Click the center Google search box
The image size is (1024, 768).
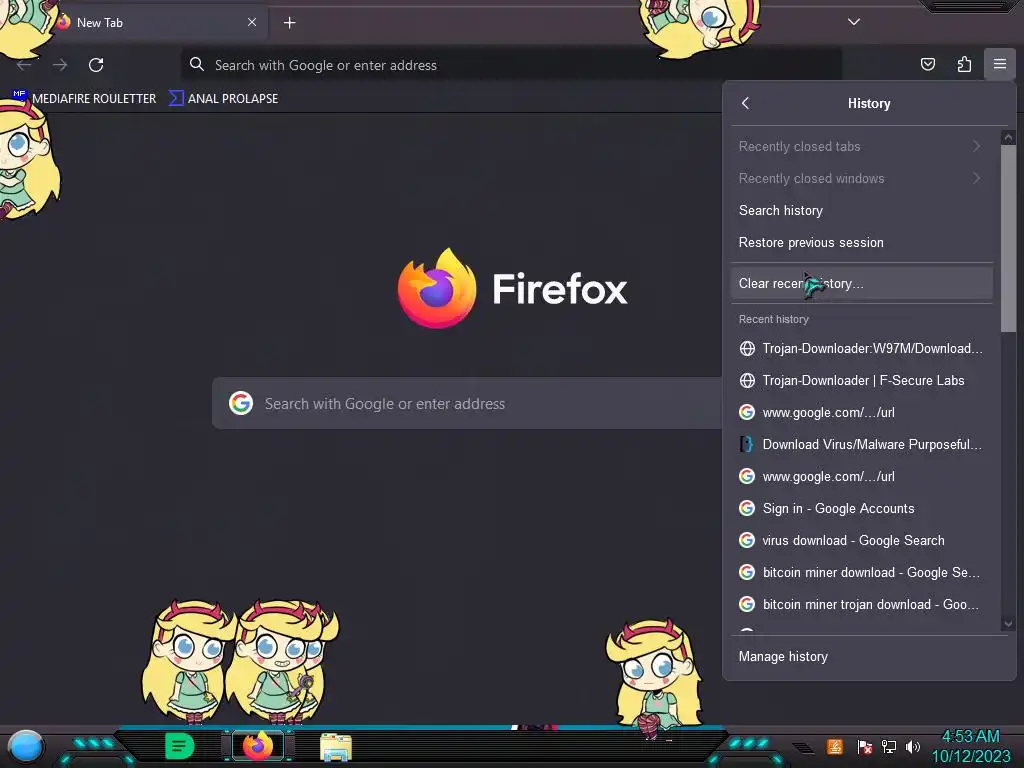click(x=467, y=404)
